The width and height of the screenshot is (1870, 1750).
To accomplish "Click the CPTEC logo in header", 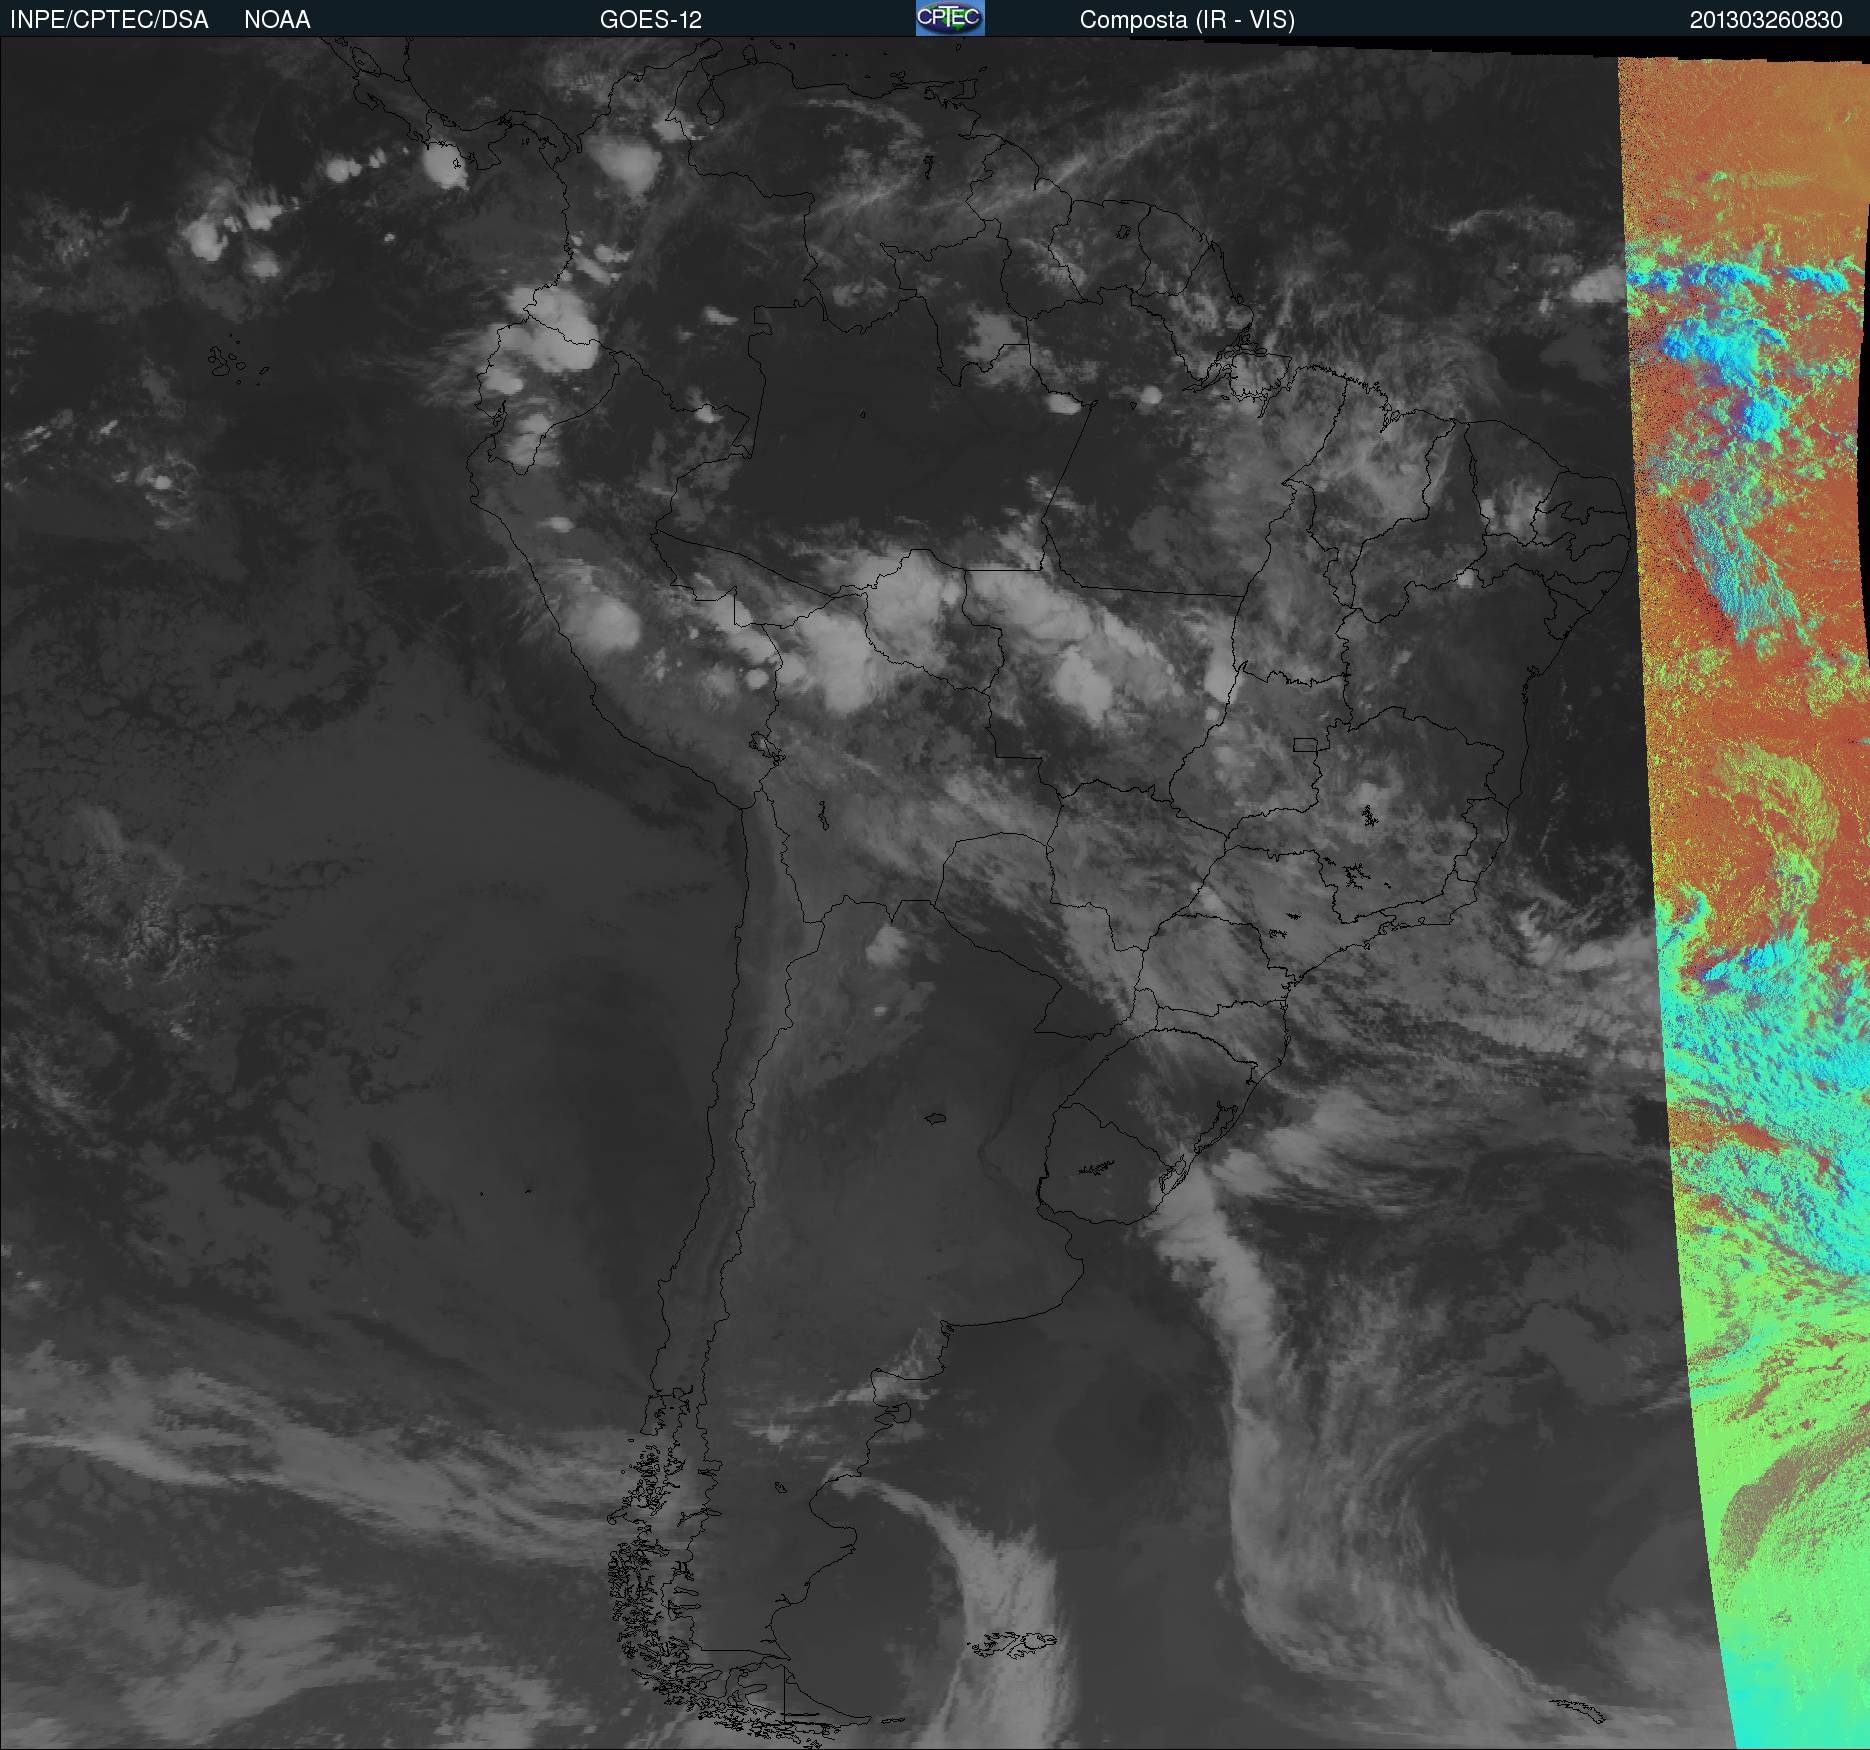I will coord(950,18).
